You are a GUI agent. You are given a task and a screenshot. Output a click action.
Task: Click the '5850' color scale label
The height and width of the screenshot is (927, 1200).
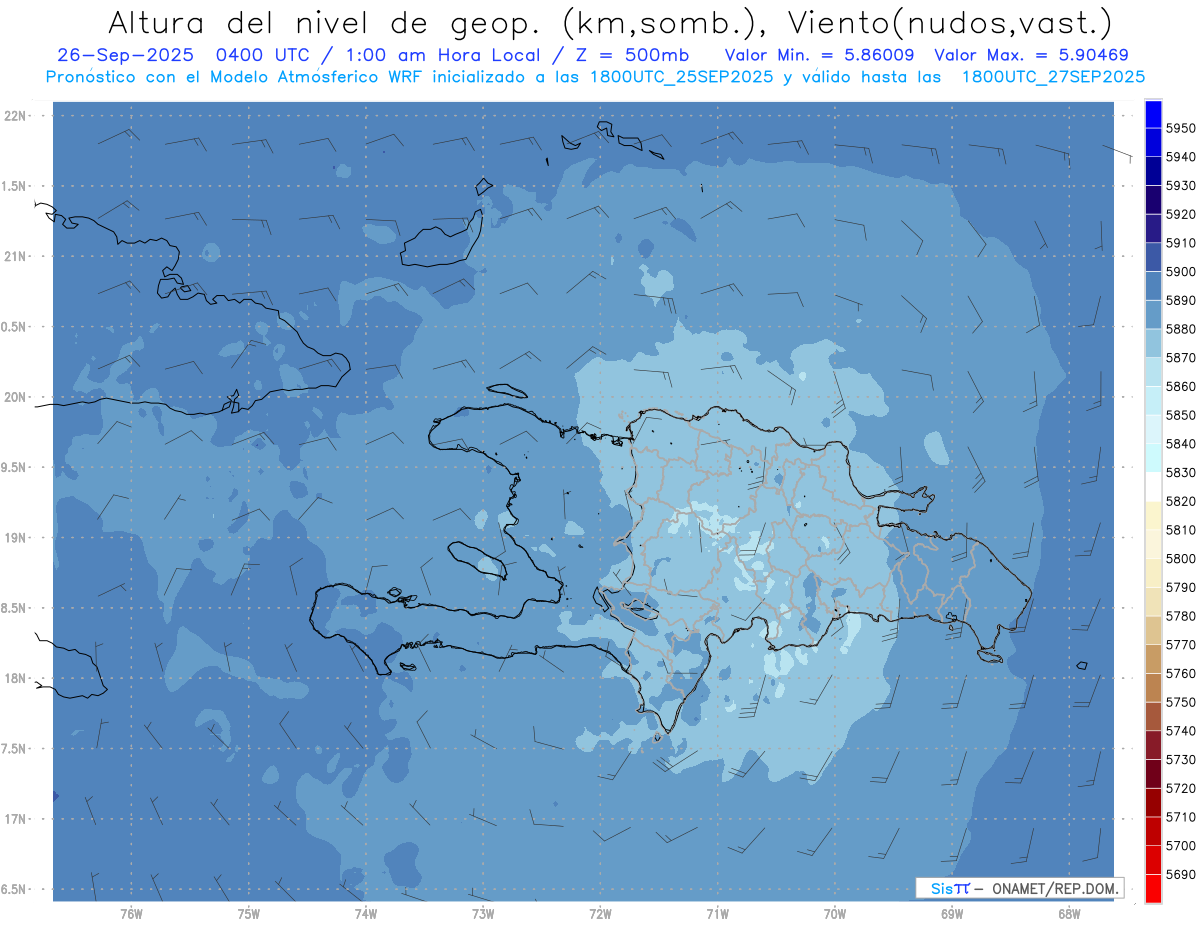pos(1181,415)
